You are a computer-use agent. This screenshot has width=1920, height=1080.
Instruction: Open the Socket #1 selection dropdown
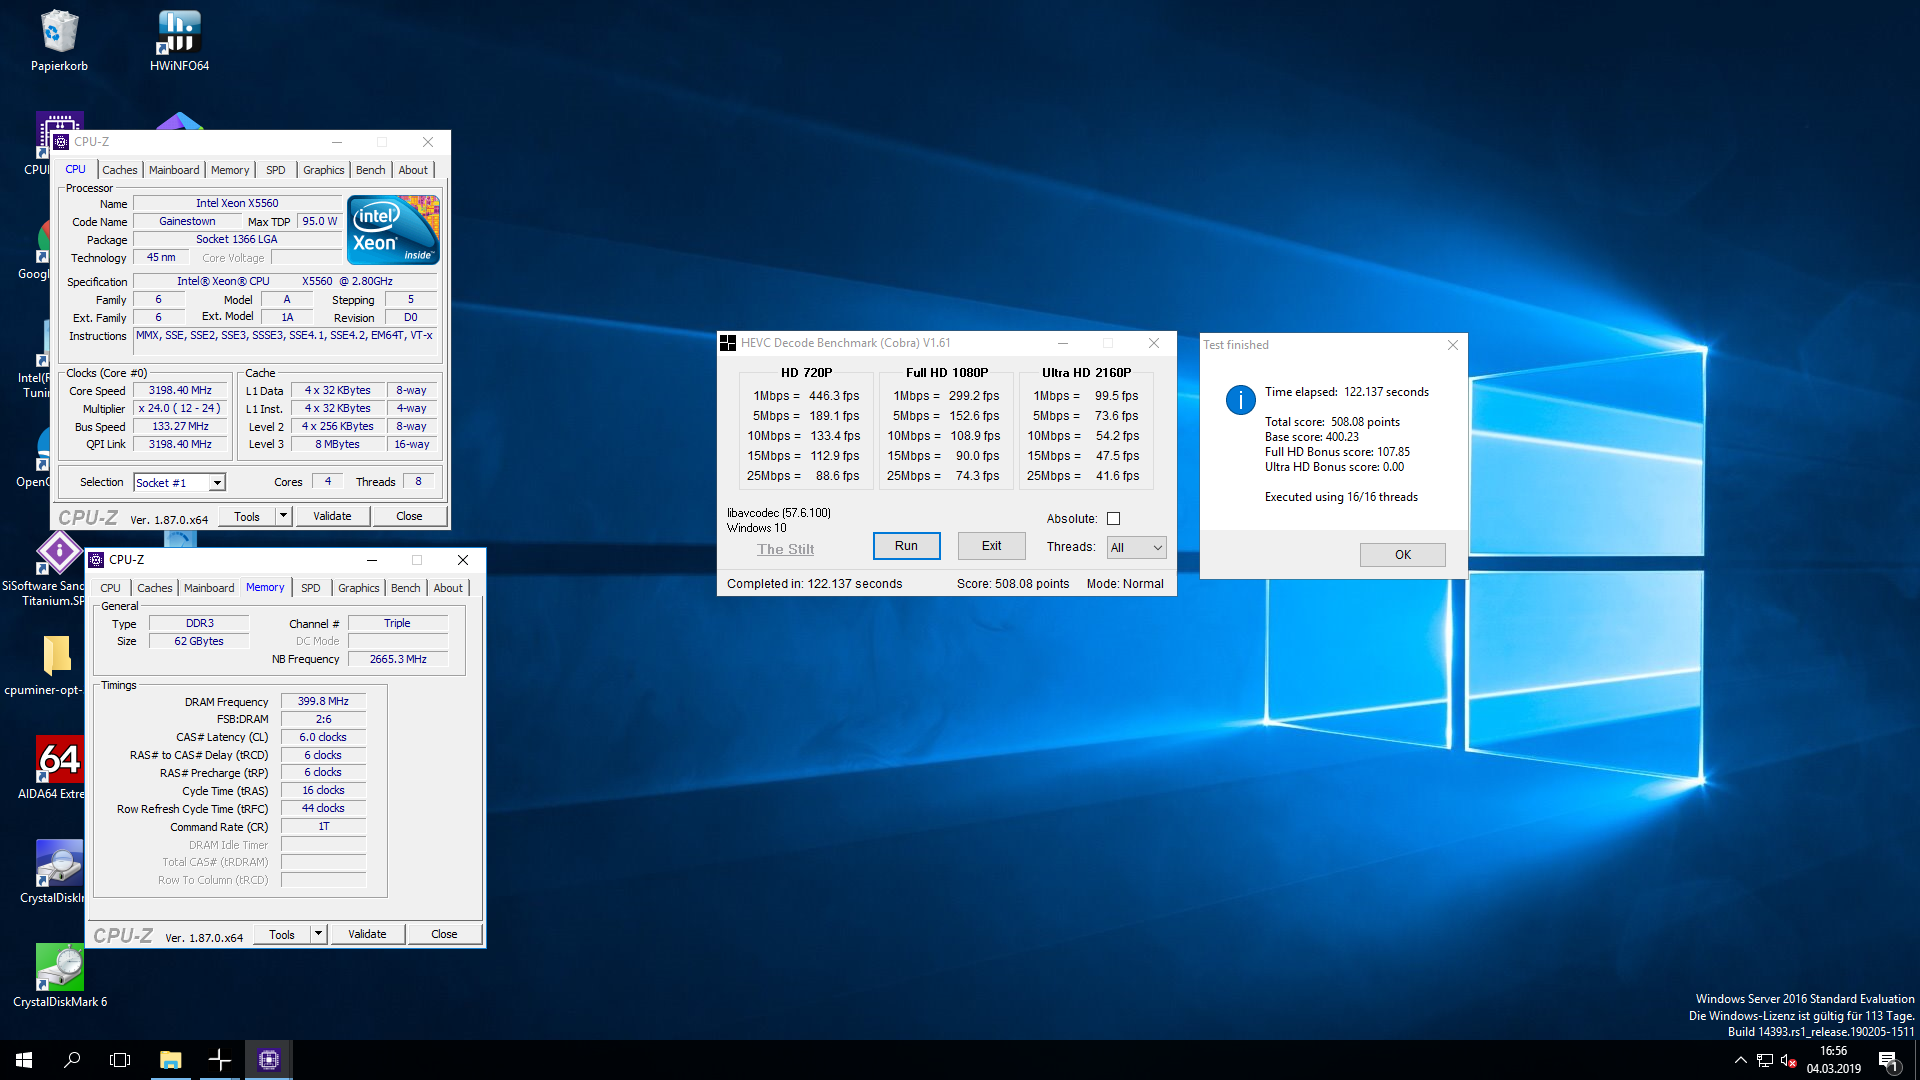coord(180,483)
